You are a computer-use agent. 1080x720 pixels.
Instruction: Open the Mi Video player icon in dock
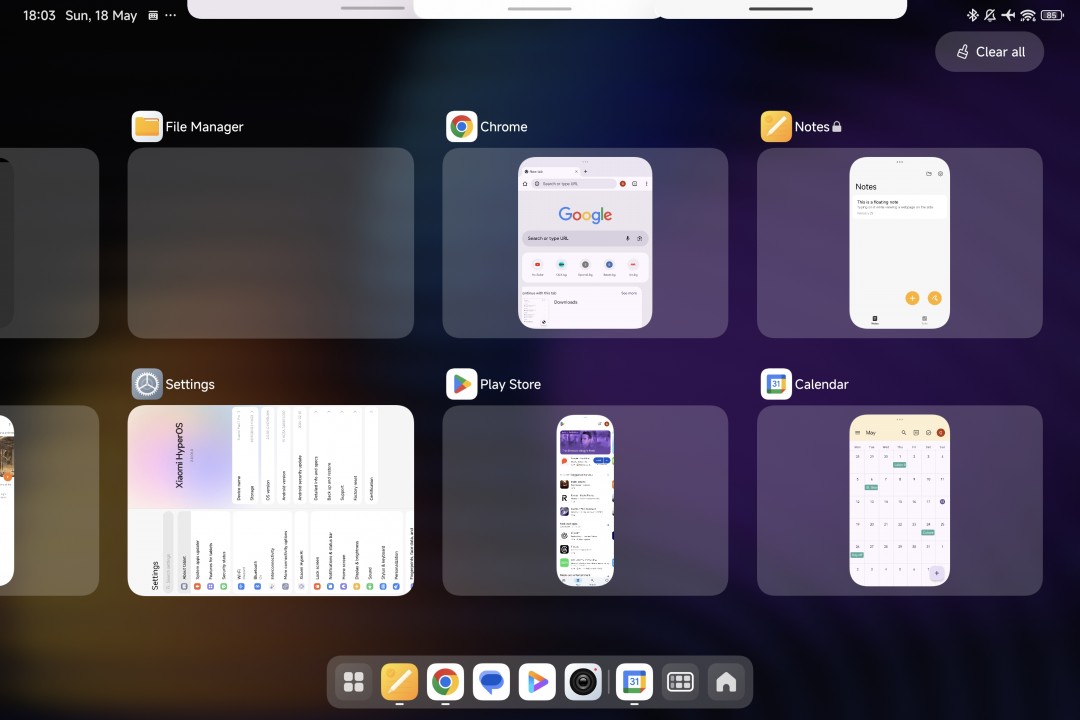pyautogui.click(x=537, y=682)
